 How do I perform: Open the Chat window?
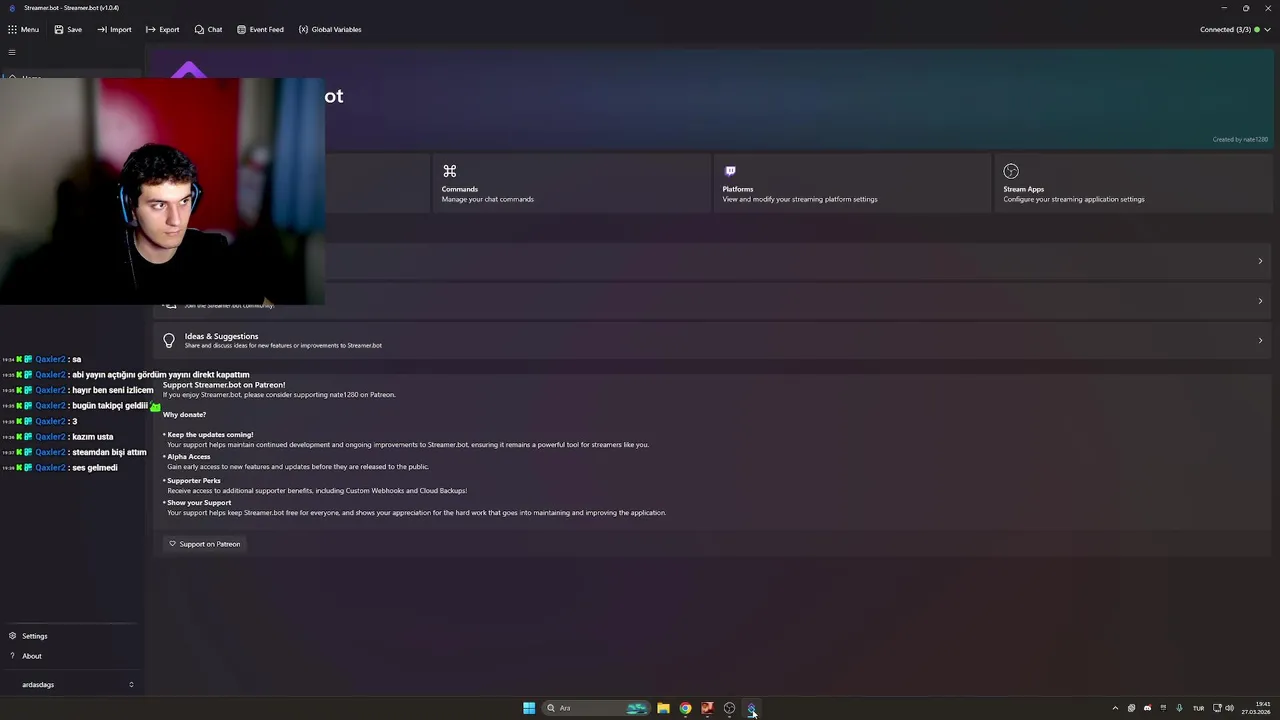[x=208, y=29]
